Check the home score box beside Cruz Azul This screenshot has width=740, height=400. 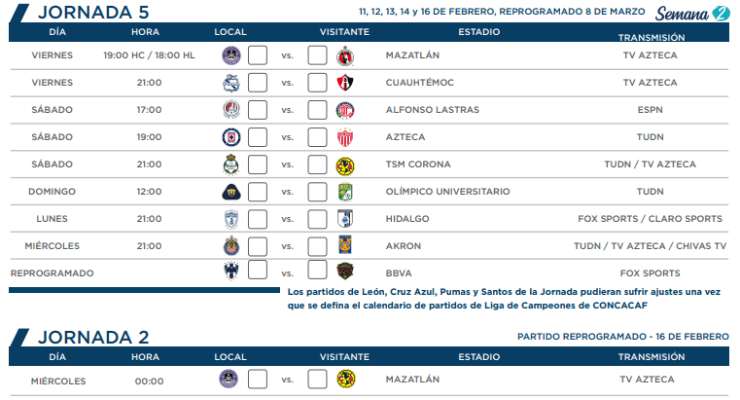pos(257,137)
